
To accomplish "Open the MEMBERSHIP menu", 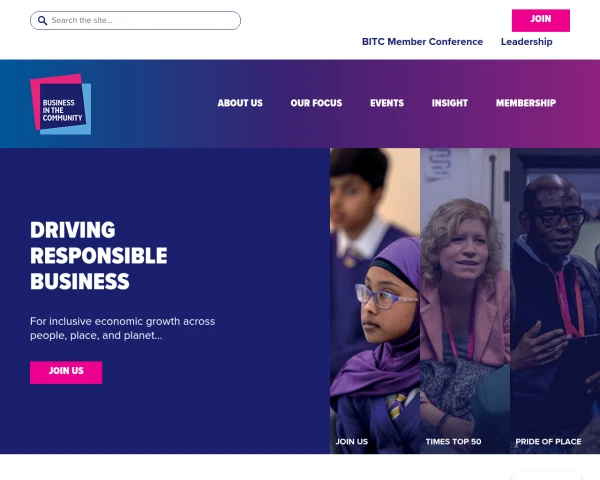I will 526,103.
